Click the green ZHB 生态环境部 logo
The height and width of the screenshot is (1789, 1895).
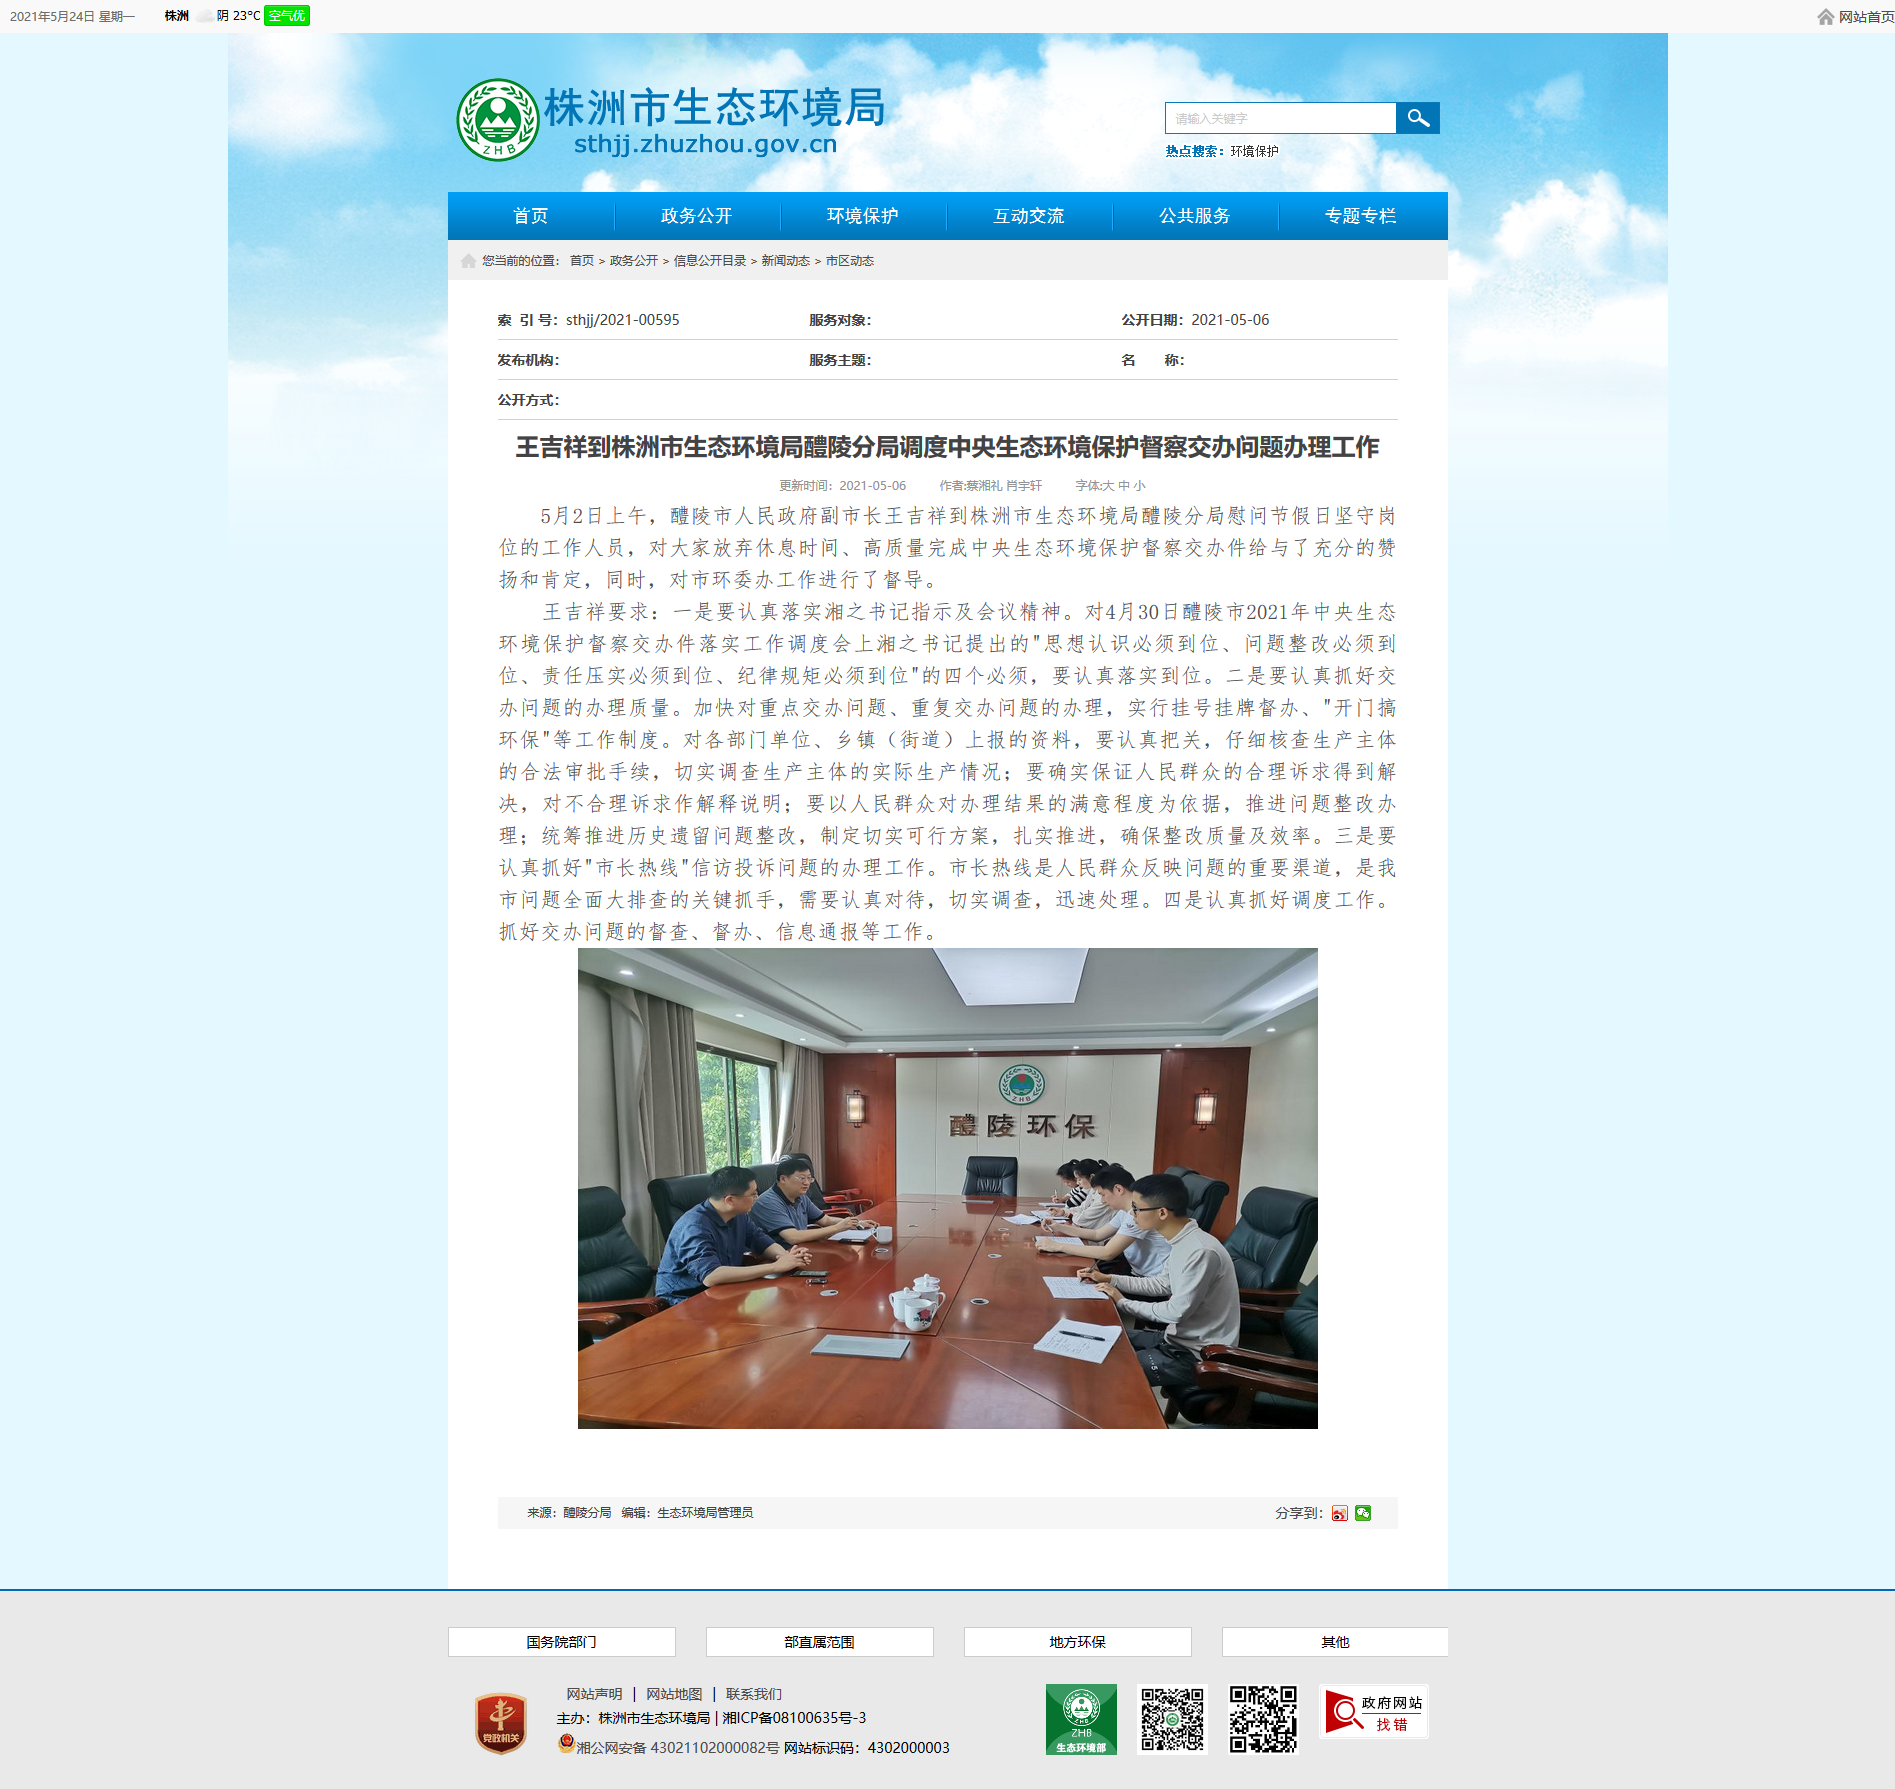tap(1081, 1719)
